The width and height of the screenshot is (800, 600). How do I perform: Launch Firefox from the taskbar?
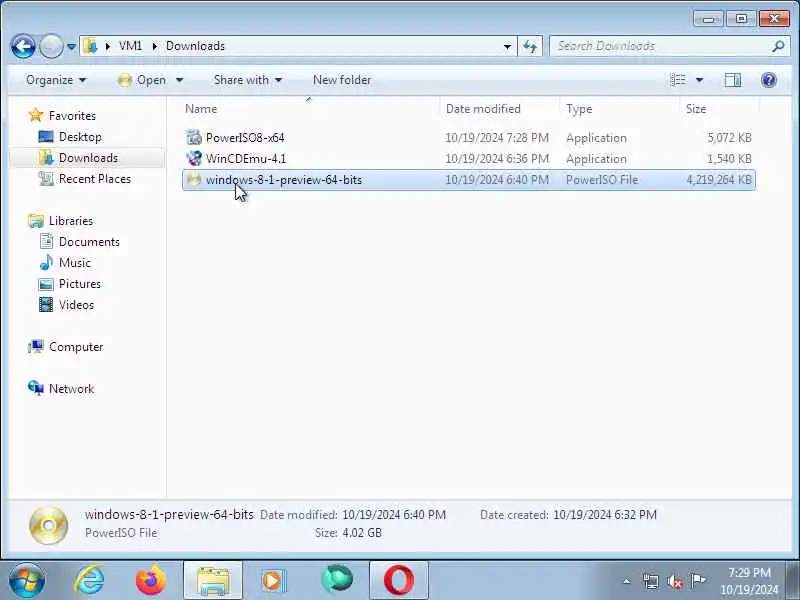click(151, 580)
